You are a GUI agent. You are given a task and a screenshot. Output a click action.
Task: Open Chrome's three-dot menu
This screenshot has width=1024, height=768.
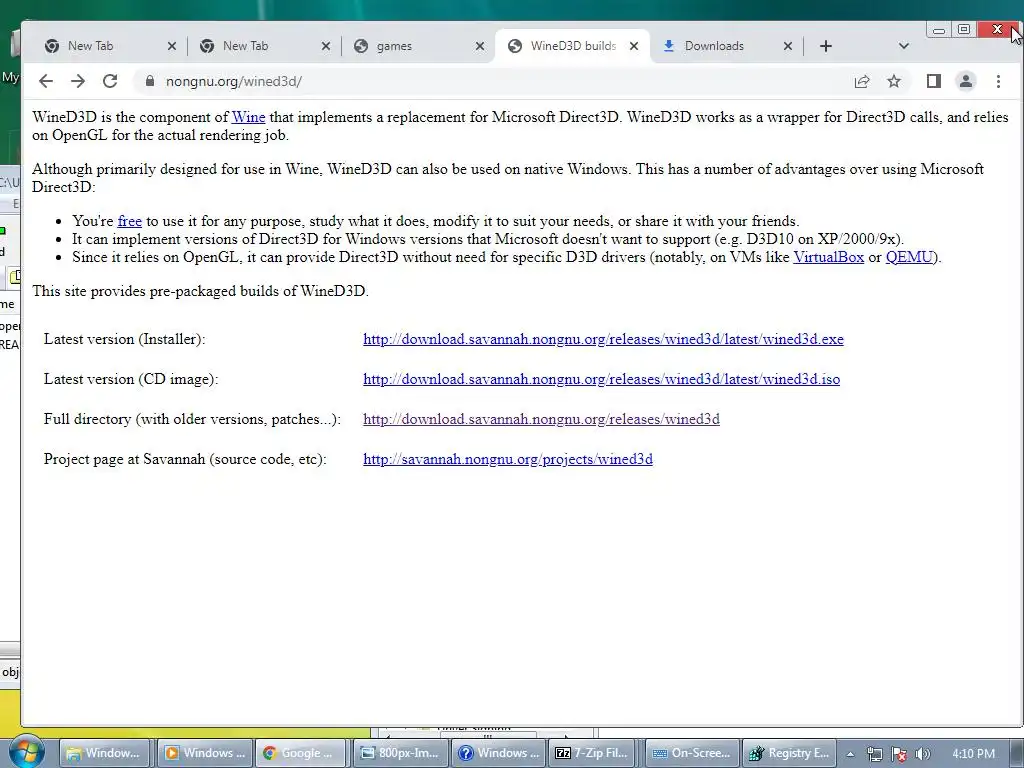pyautogui.click(x=999, y=81)
